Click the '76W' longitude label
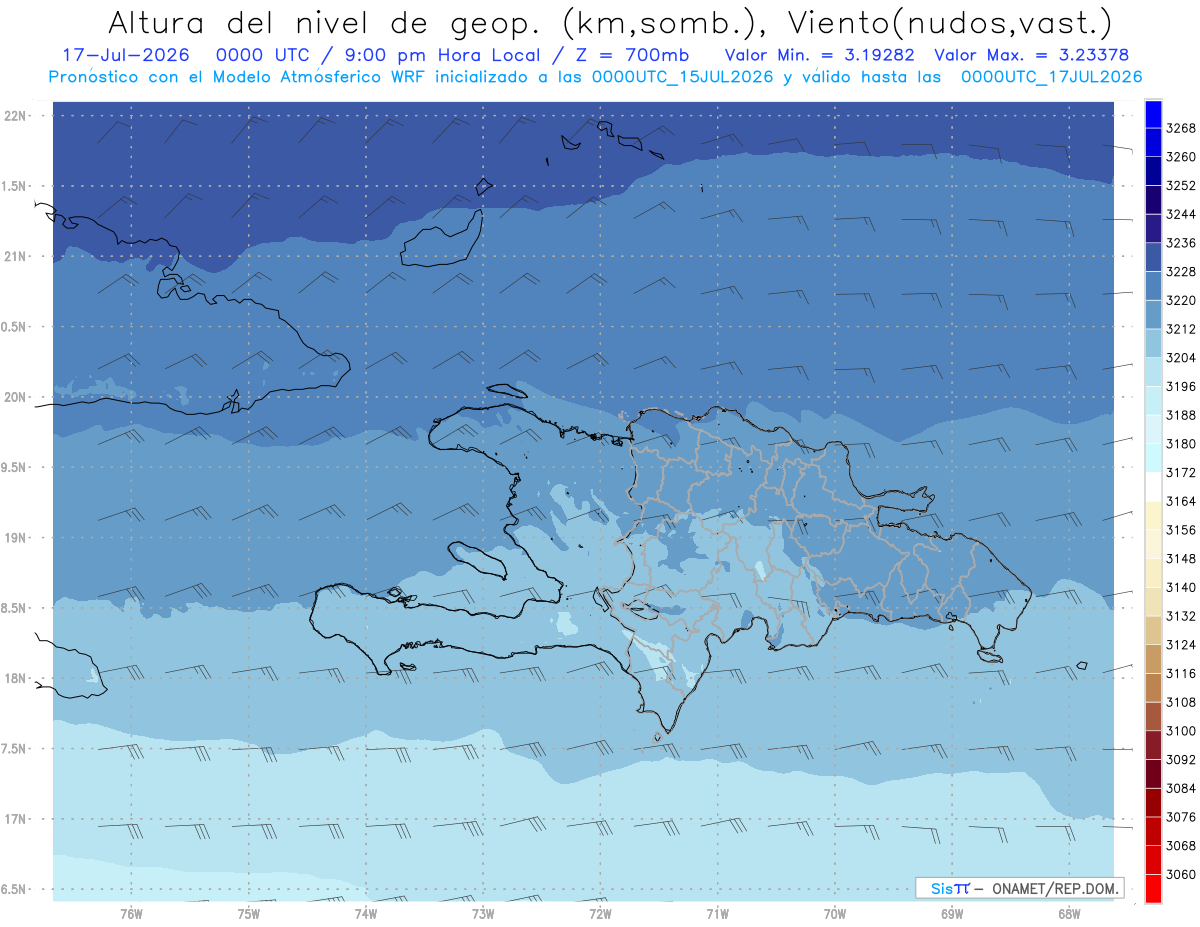 pyautogui.click(x=131, y=913)
